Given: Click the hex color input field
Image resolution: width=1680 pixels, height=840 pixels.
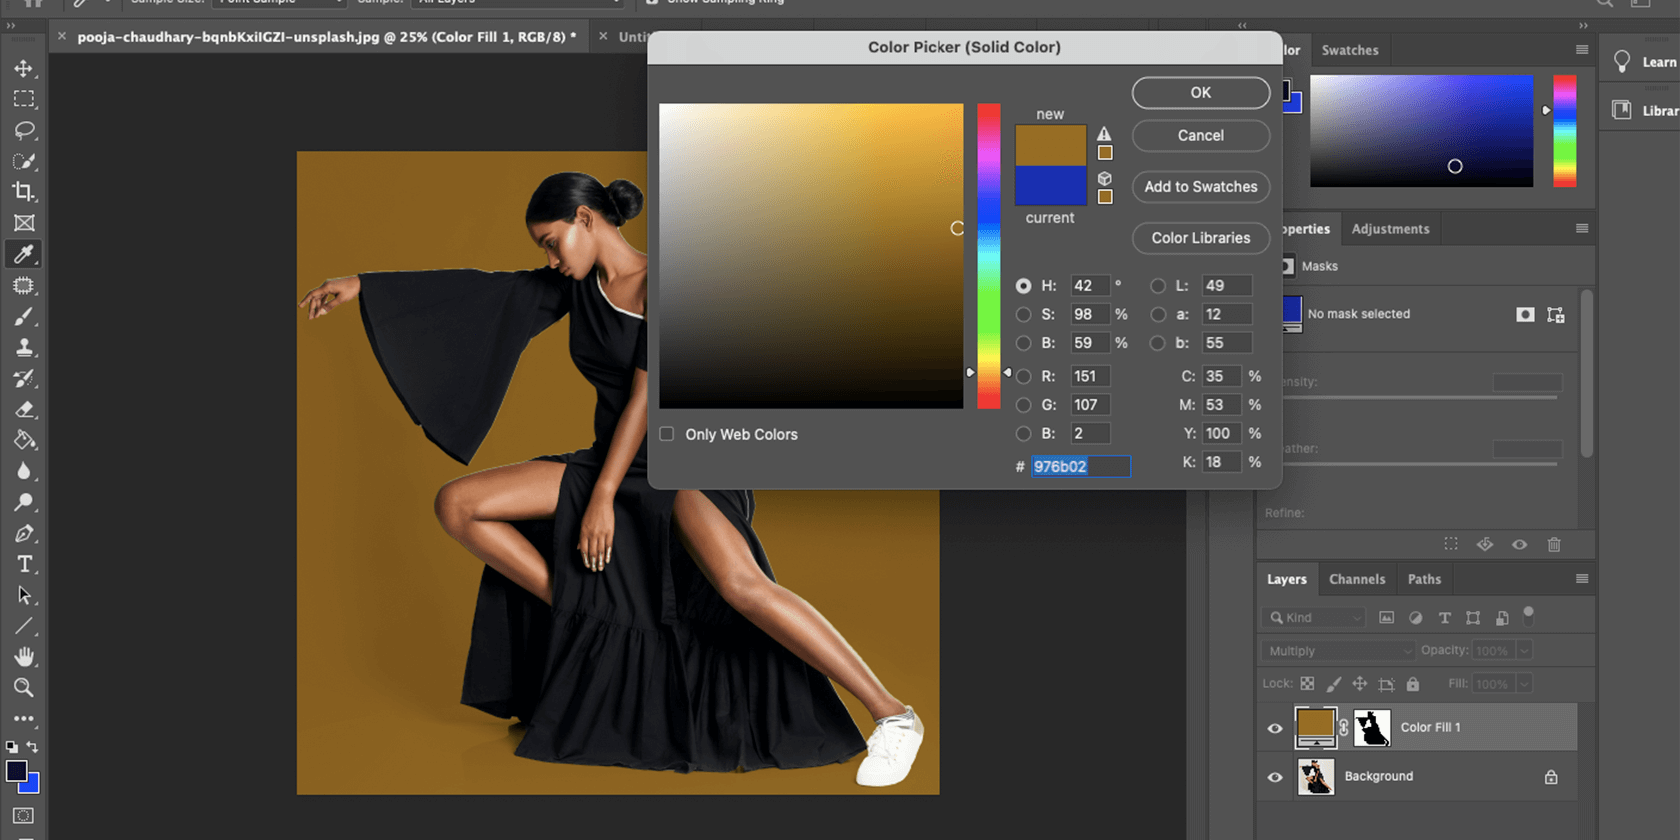Looking at the screenshot, I should click(x=1080, y=467).
